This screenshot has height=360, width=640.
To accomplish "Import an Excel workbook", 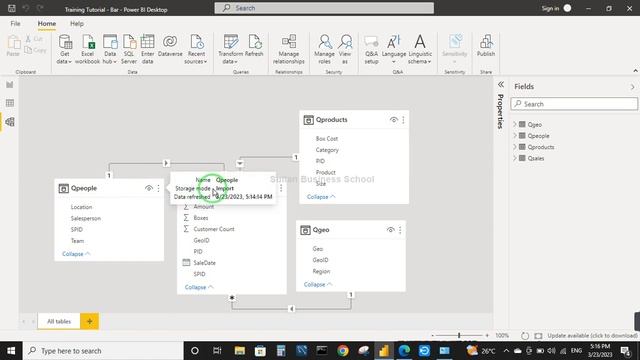I will click(x=87, y=49).
